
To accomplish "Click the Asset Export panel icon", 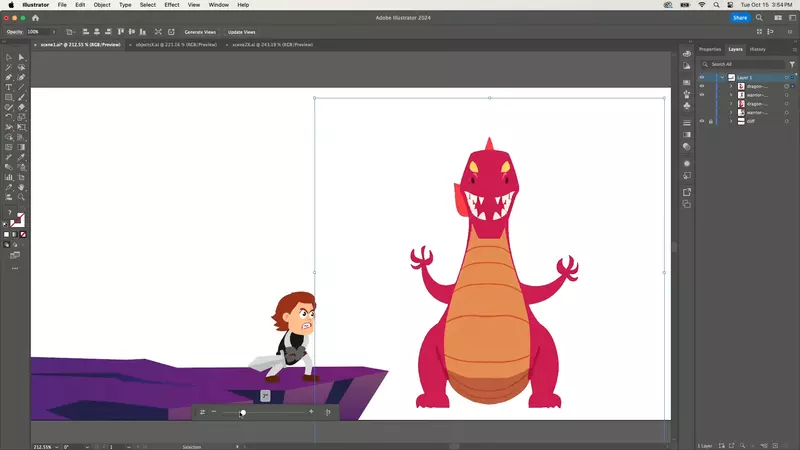I will [x=687, y=192].
